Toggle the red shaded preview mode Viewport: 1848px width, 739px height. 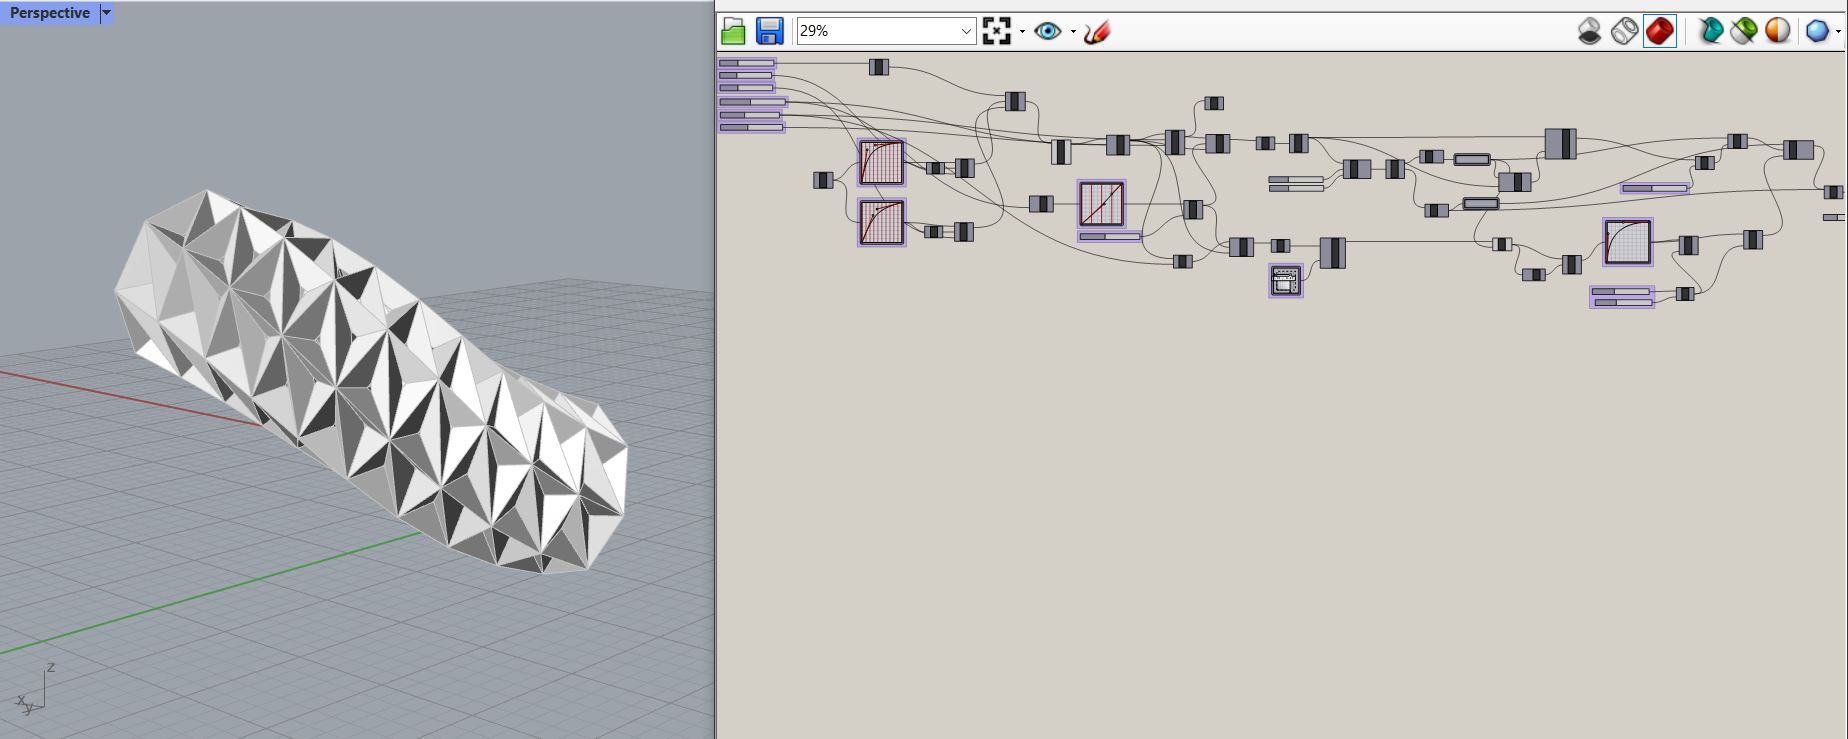[x=1660, y=31]
